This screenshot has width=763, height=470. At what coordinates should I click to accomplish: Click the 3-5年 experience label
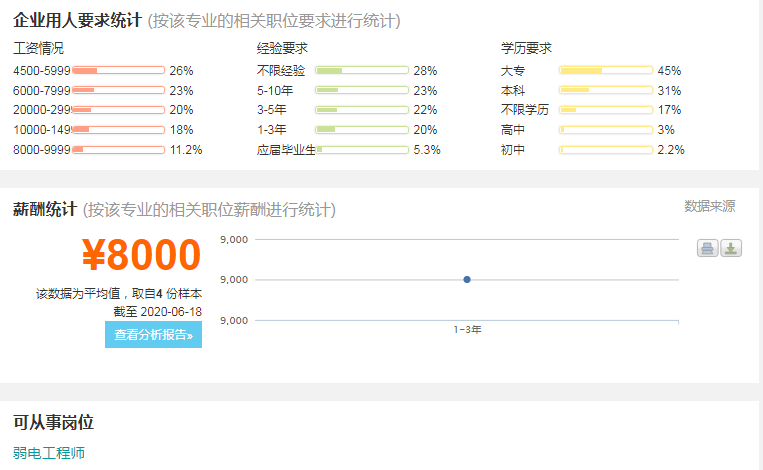[272, 110]
